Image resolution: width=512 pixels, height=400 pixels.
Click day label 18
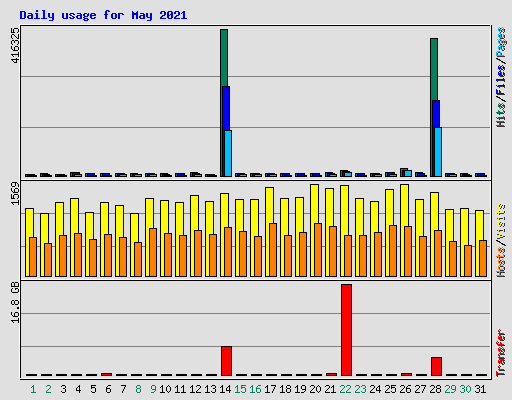285,389
